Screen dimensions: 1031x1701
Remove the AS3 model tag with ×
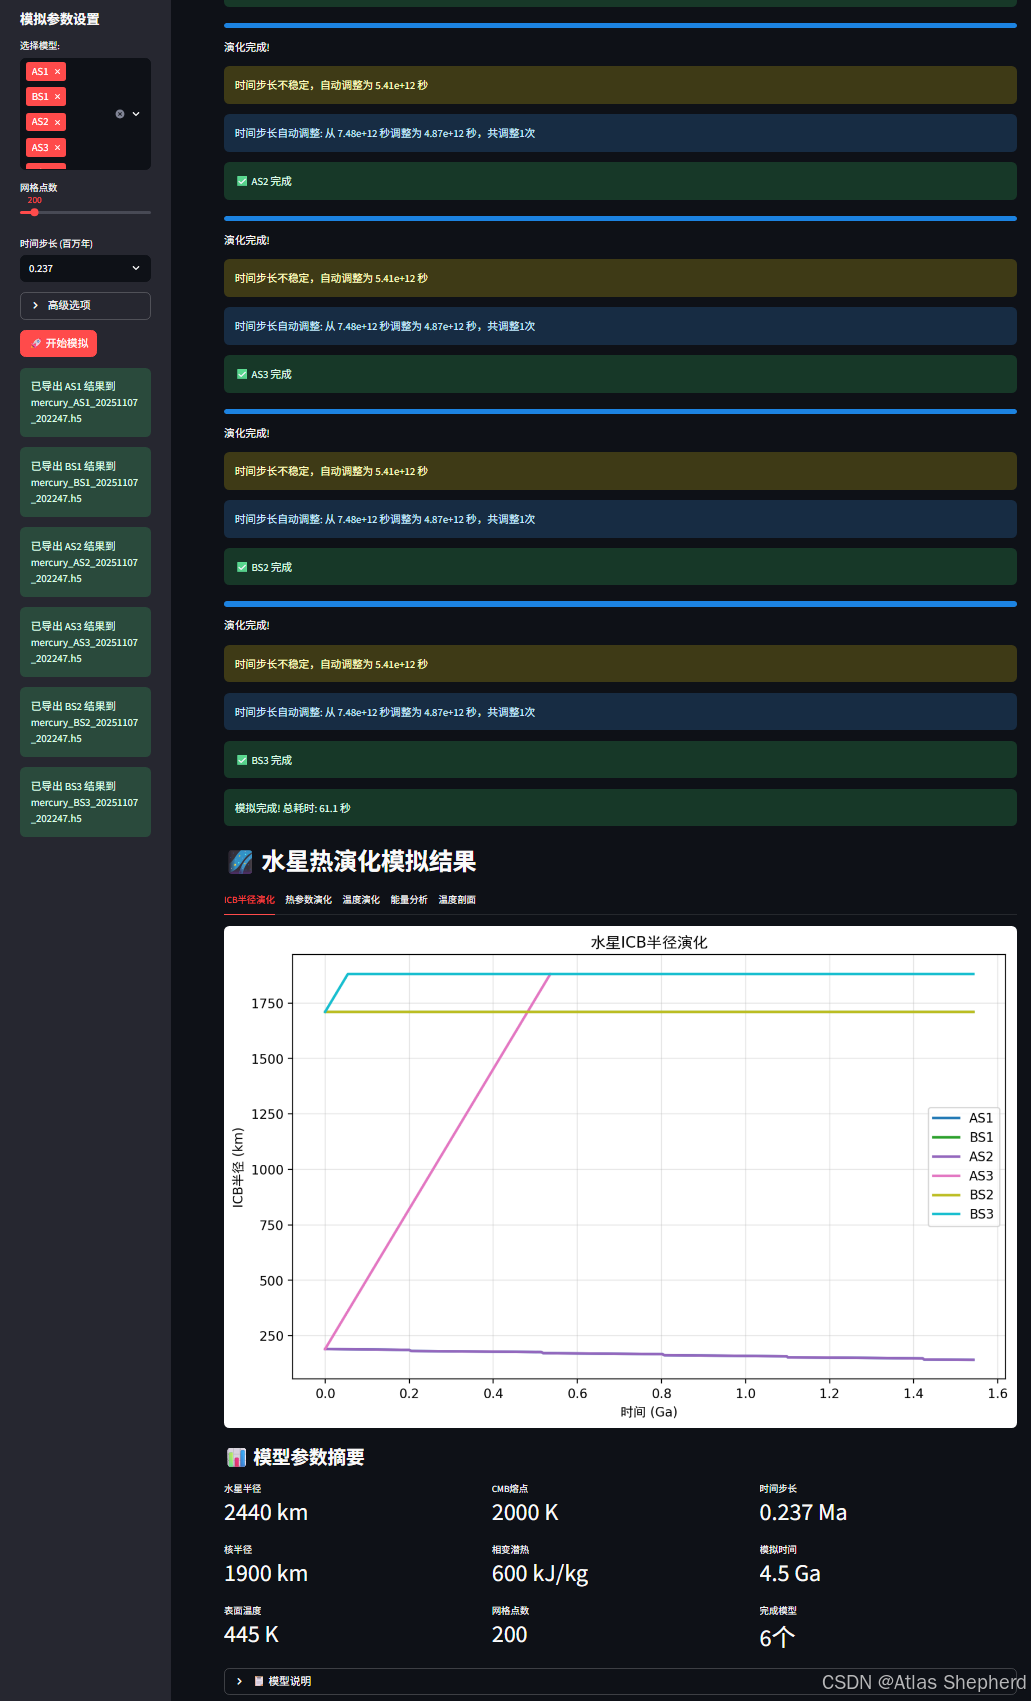tap(57, 148)
